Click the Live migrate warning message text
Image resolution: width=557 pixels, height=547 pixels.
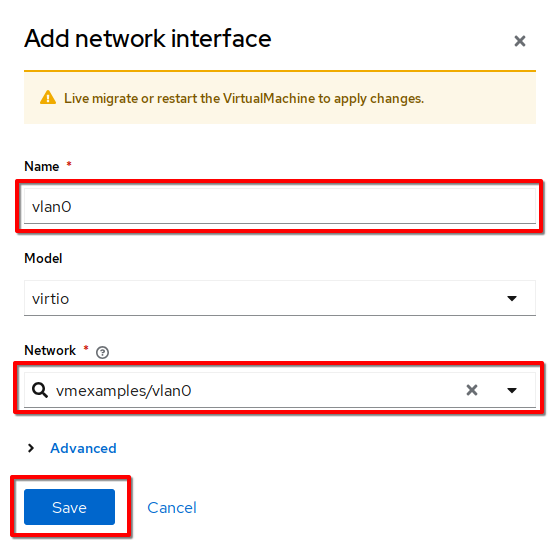pyautogui.click(x=244, y=98)
